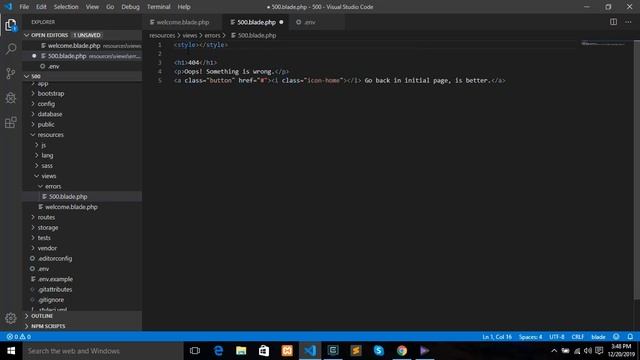Open the Debug view in activity bar
The image size is (640, 360).
[x=11, y=98]
